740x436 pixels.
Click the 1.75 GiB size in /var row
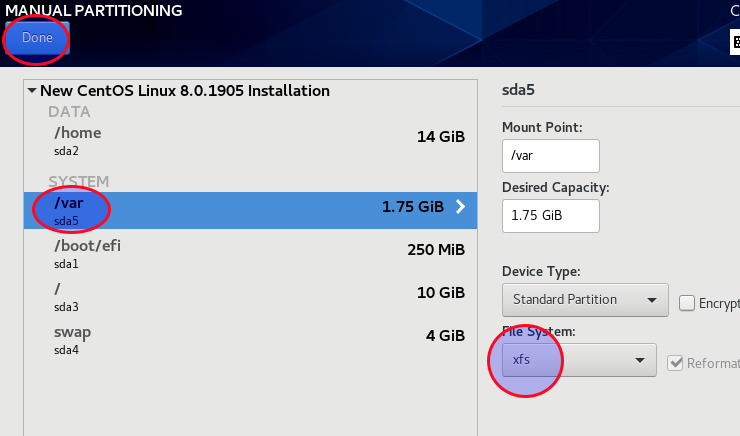click(413, 207)
